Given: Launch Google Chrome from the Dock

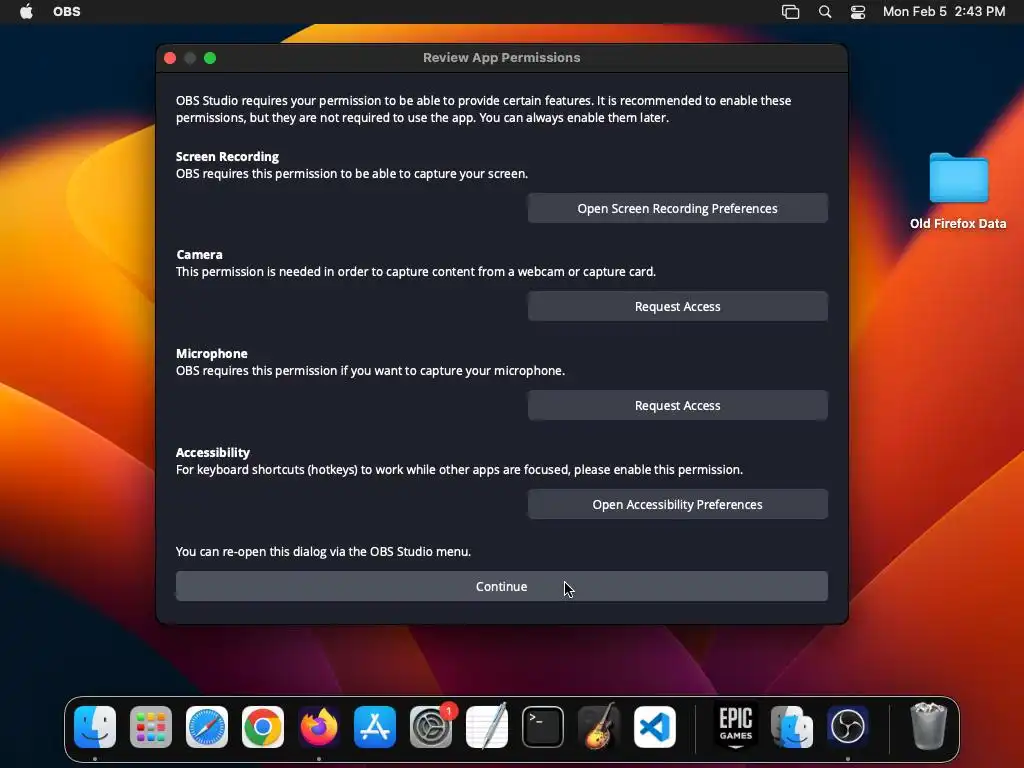Looking at the screenshot, I should (x=263, y=727).
